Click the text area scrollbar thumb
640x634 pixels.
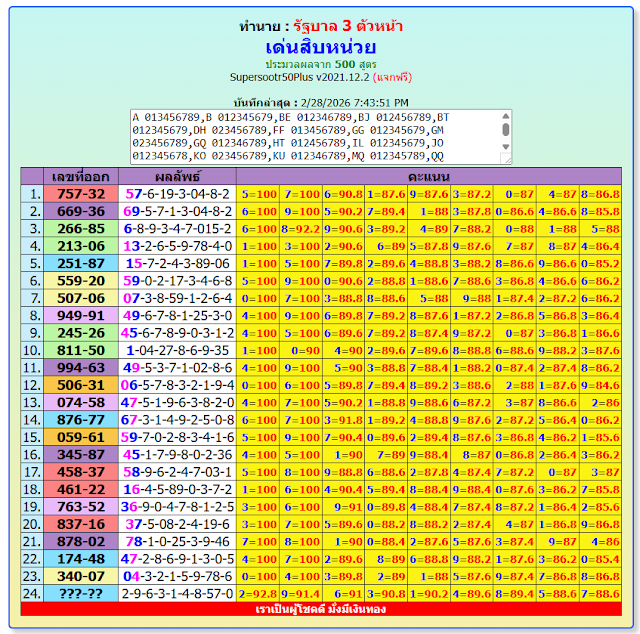coord(506,129)
